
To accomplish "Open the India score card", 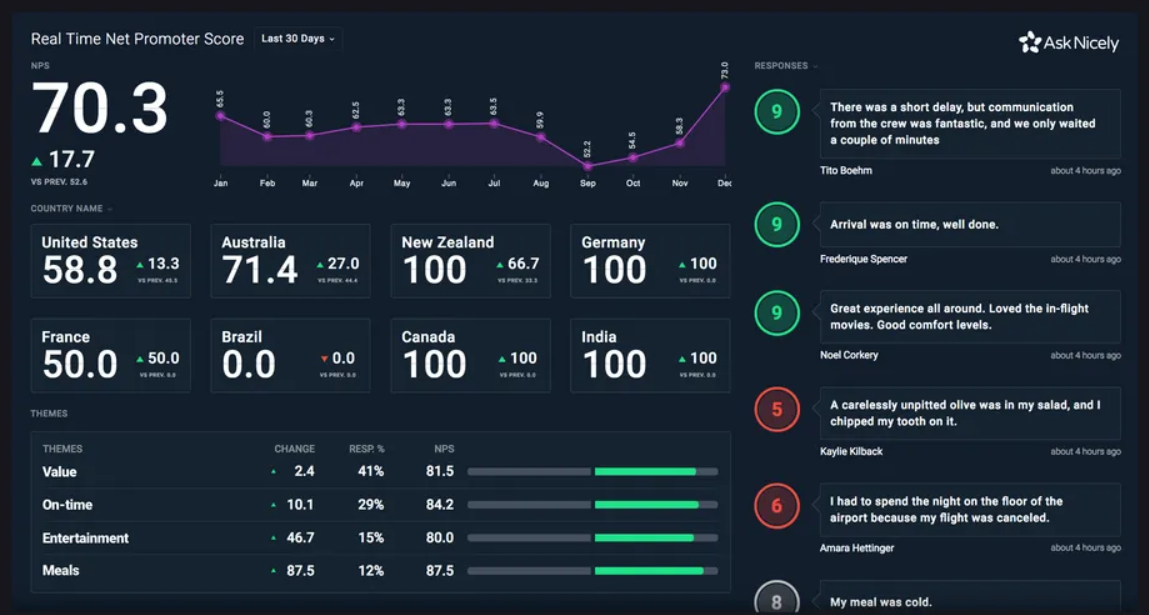I will (650, 356).
